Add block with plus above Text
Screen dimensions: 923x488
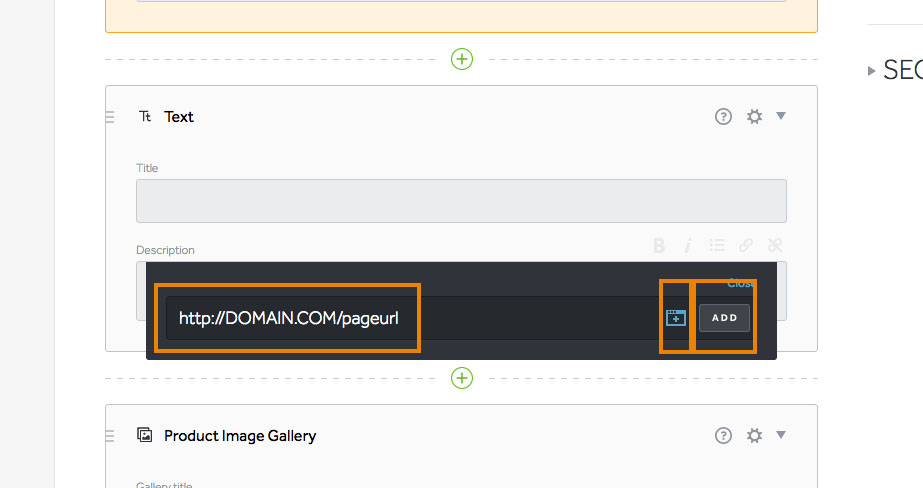point(462,59)
